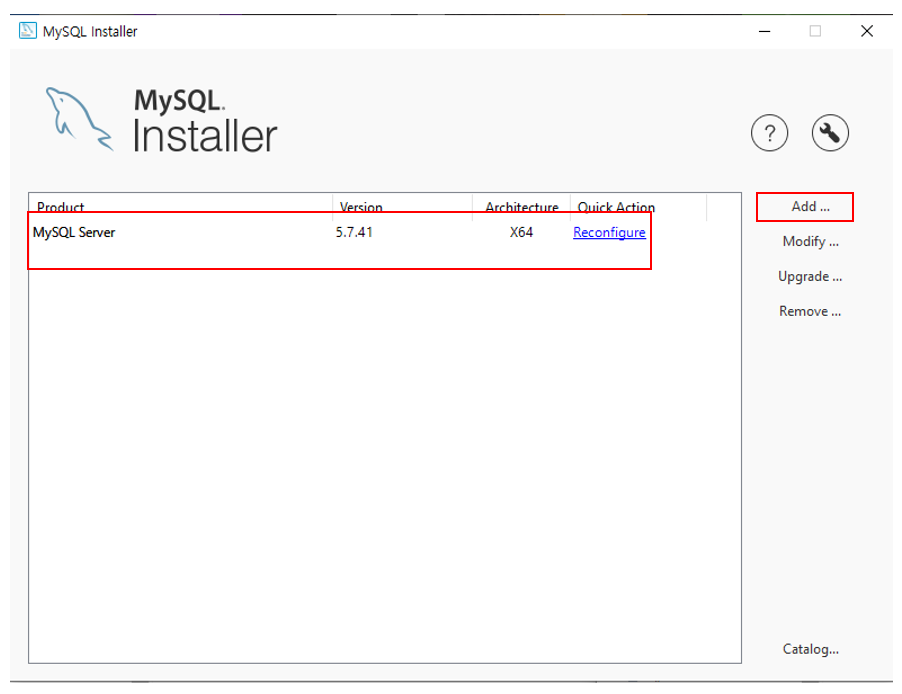
Task: Minimize the MySQL Installer window
Action: click(x=764, y=31)
